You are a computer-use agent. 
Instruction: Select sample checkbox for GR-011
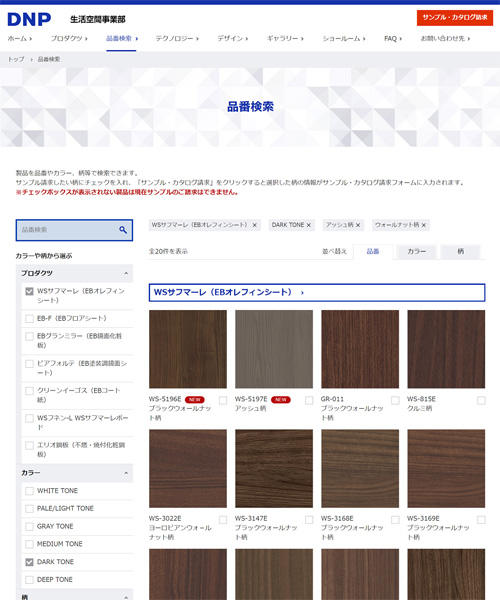[395, 400]
